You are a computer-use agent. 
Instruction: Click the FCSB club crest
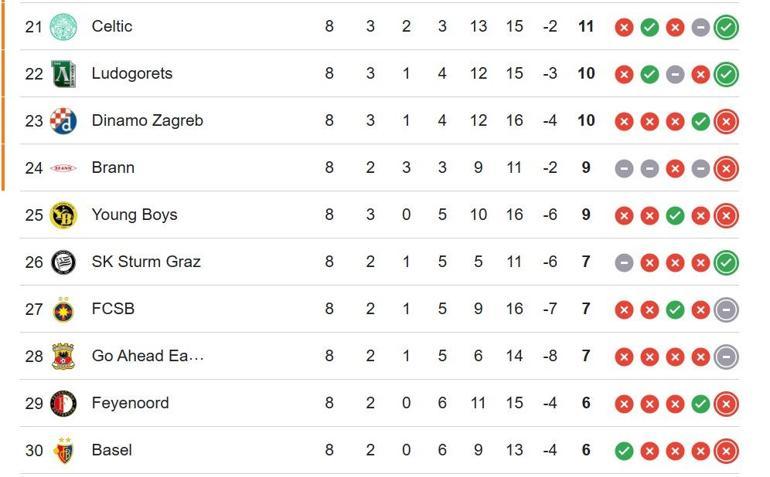click(x=63, y=309)
